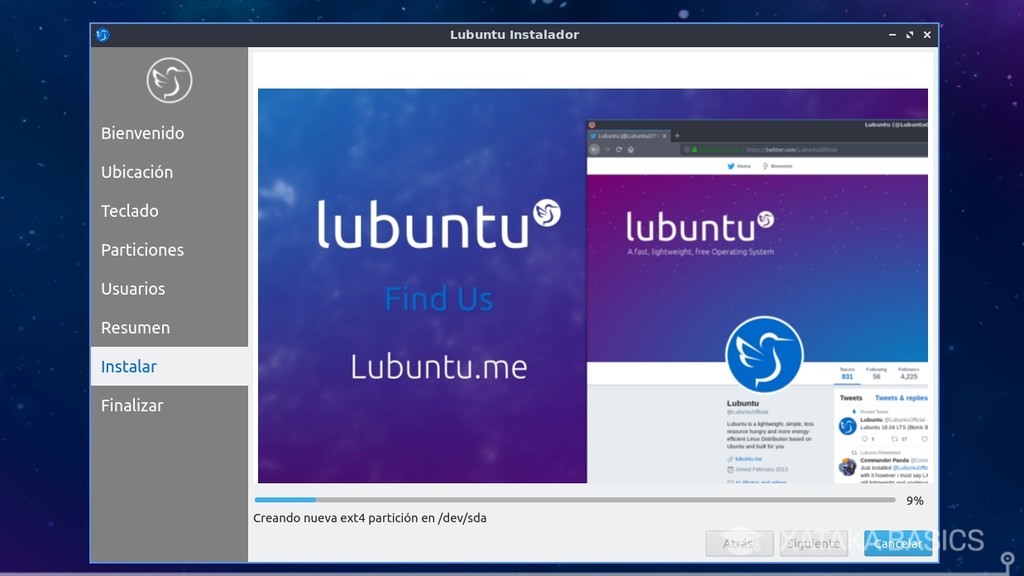Image resolution: width=1024 pixels, height=576 pixels.
Task: Click the 'Find Us' text on slide
Action: click(x=438, y=298)
